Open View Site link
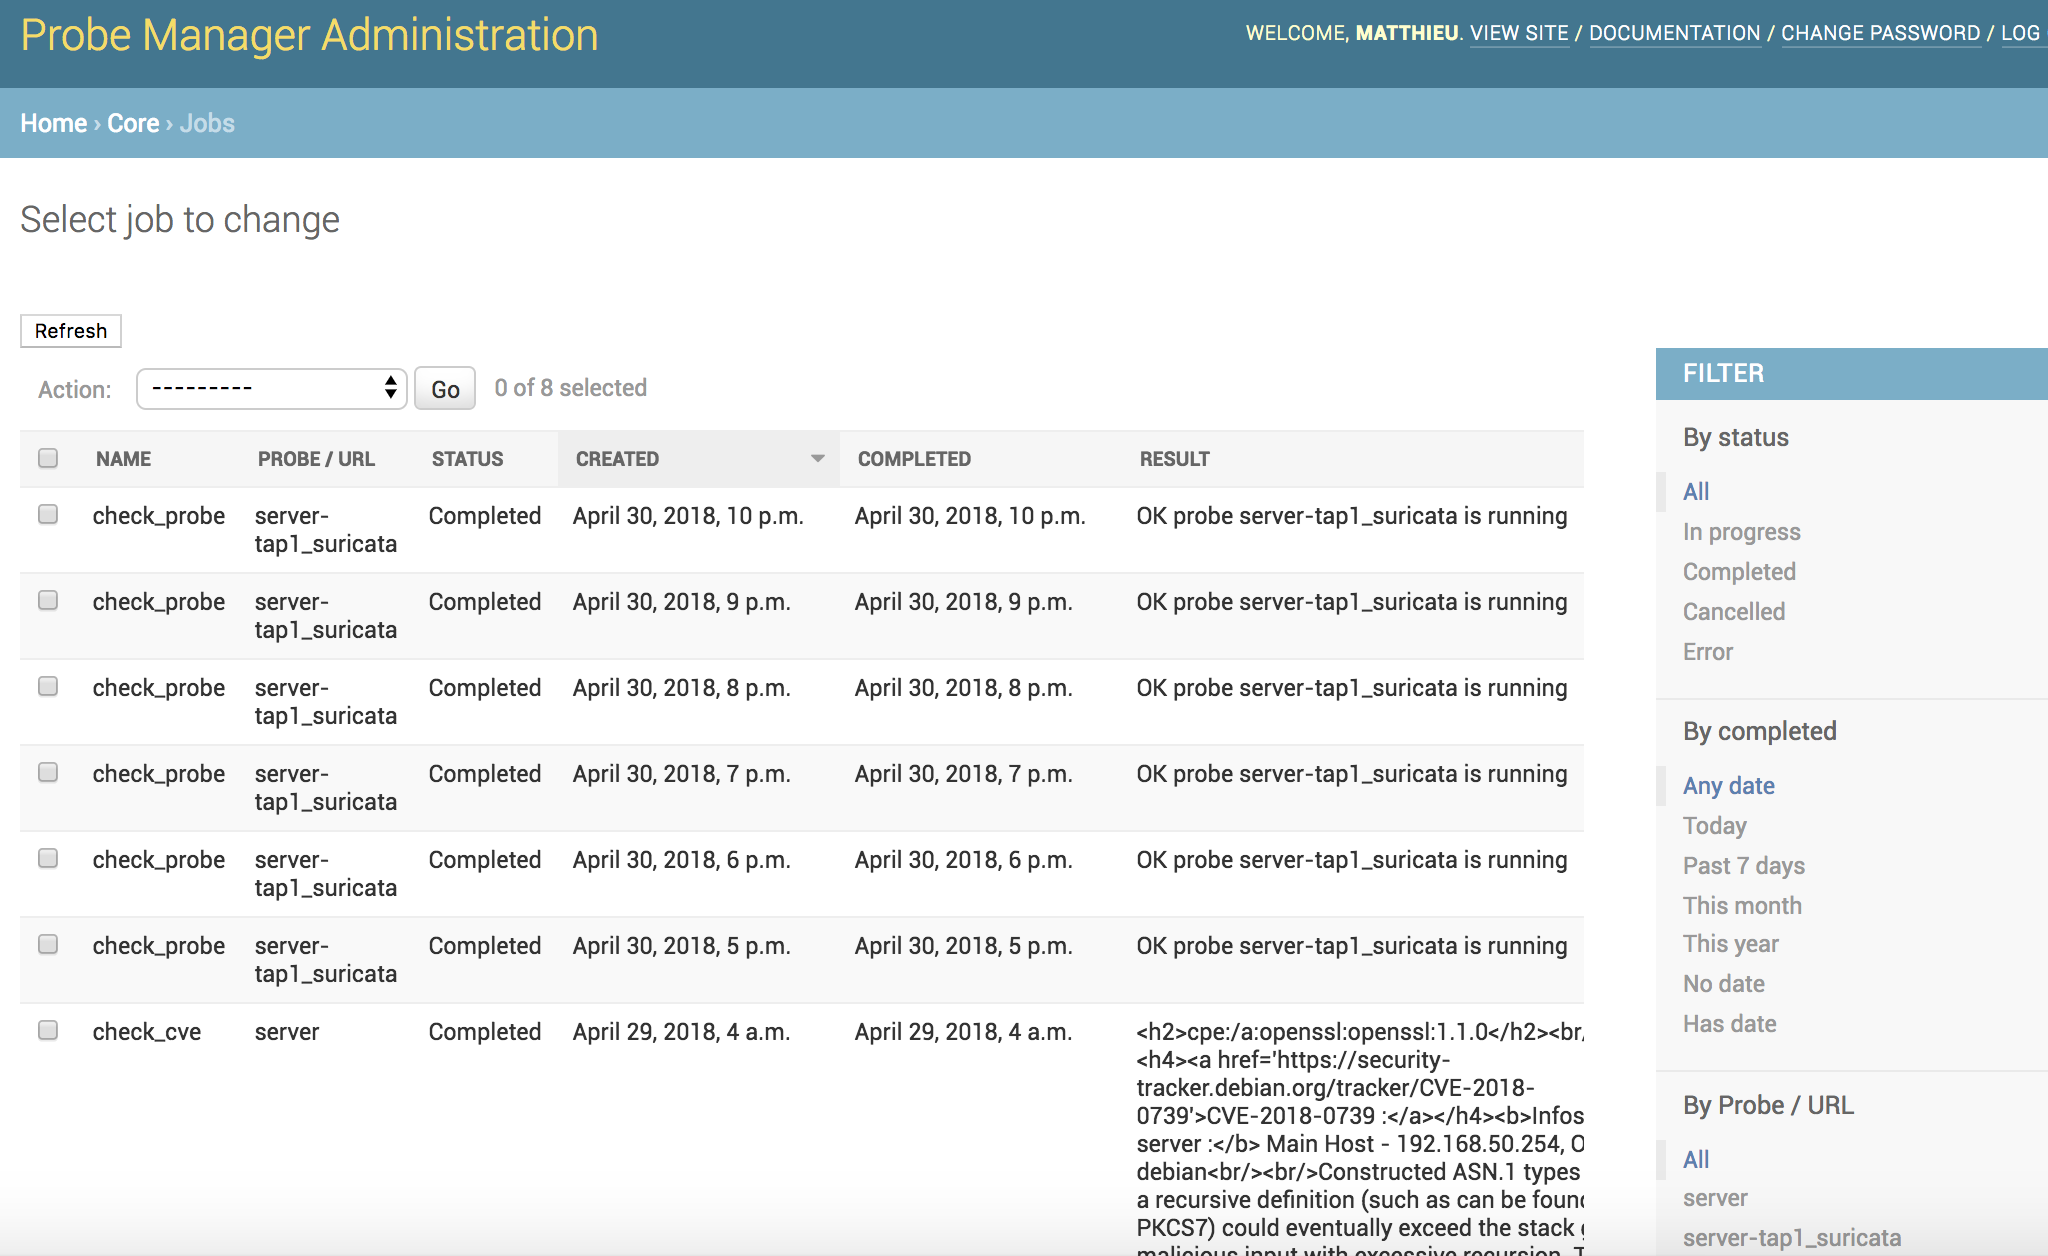This screenshot has height=1256, width=2048. pyautogui.click(x=1519, y=33)
